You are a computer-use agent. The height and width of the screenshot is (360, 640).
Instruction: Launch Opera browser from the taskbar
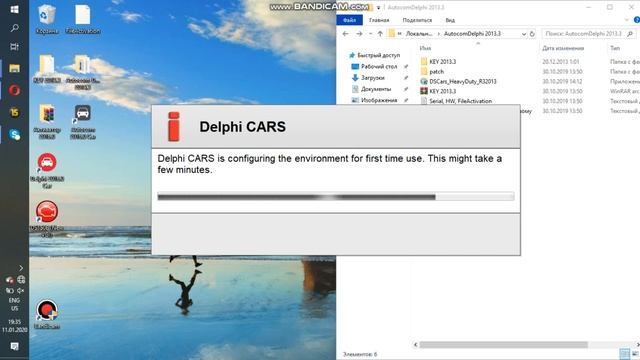pos(14,90)
